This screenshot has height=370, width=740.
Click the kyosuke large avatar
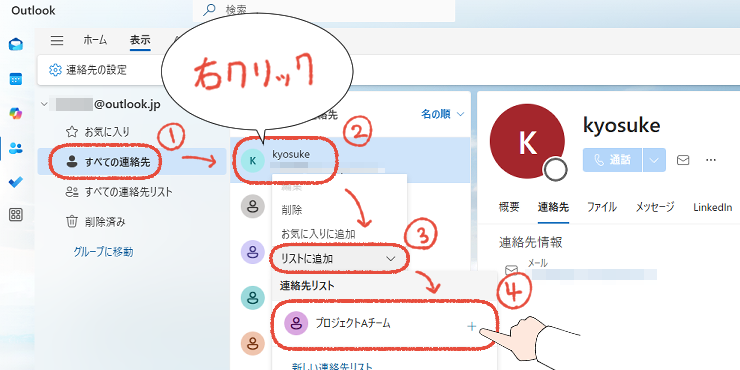[527, 141]
